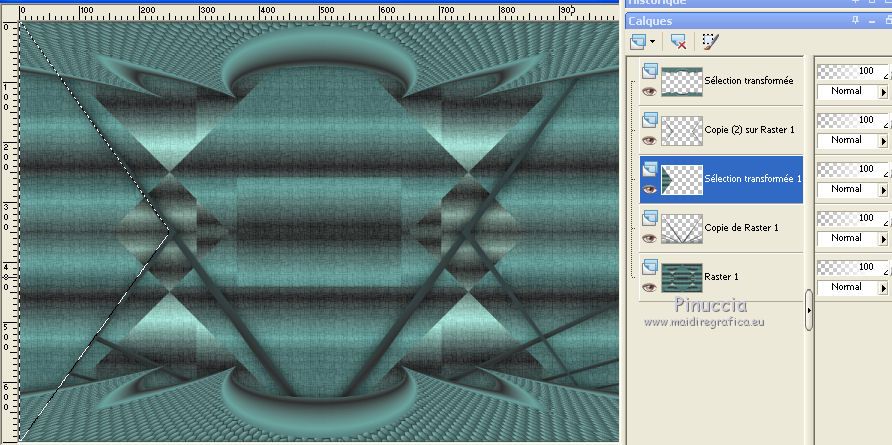Screen dimensions: 892x445
Task: Click opacity slider of Sélection transformée layer
Action: tap(852, 72)
